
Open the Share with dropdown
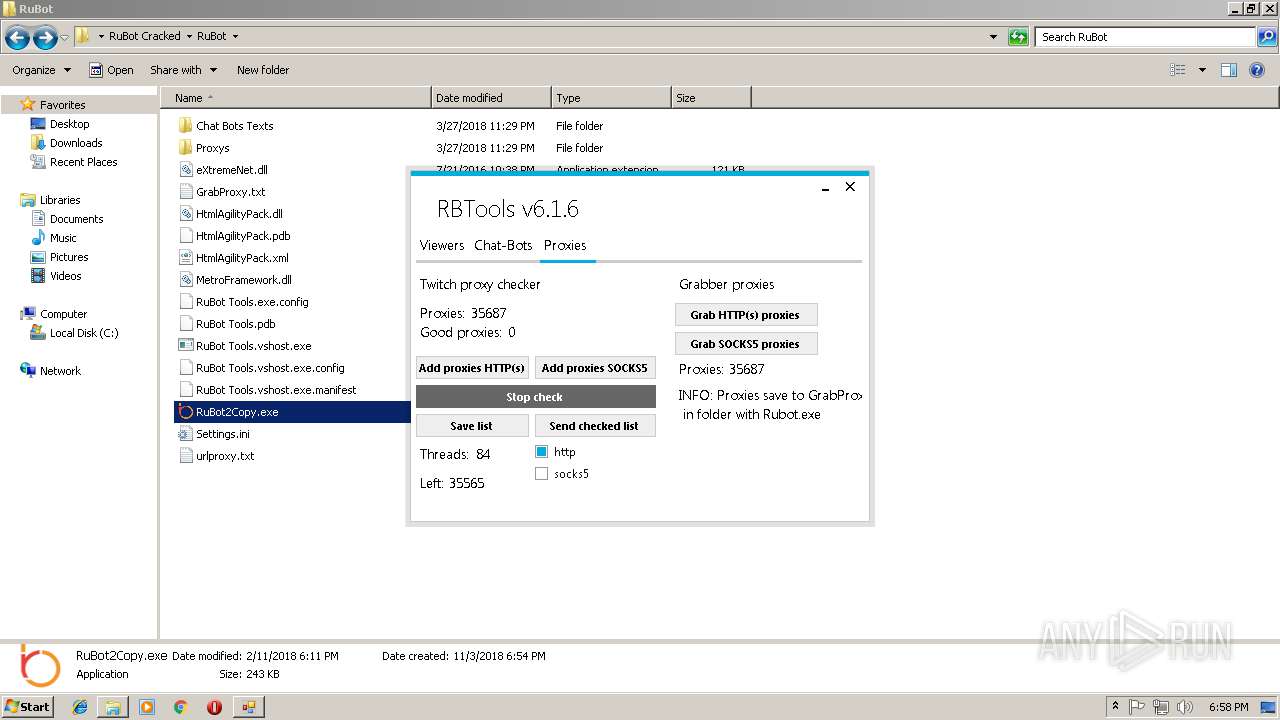(x=182, y=70)
